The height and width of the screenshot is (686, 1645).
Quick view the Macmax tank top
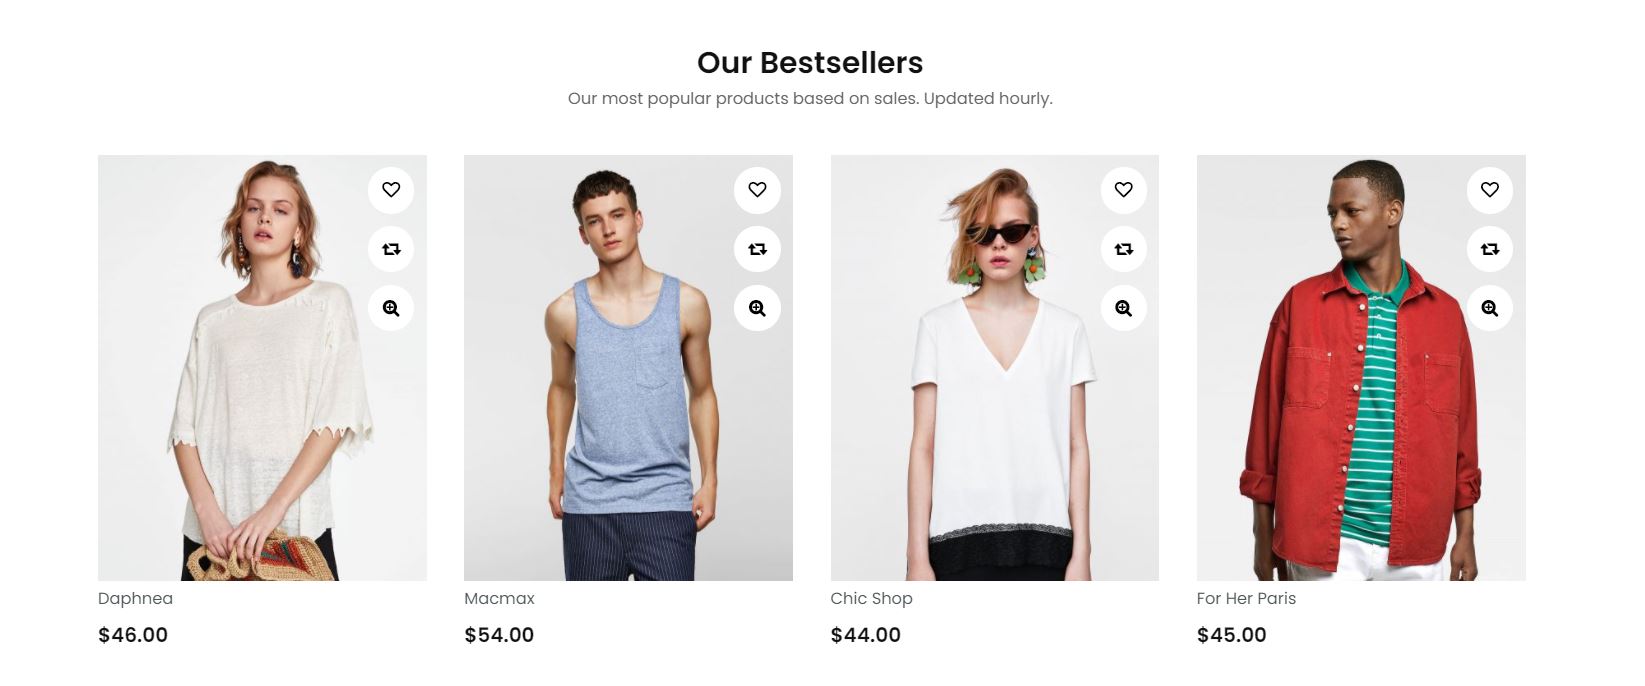coord(757,308)
